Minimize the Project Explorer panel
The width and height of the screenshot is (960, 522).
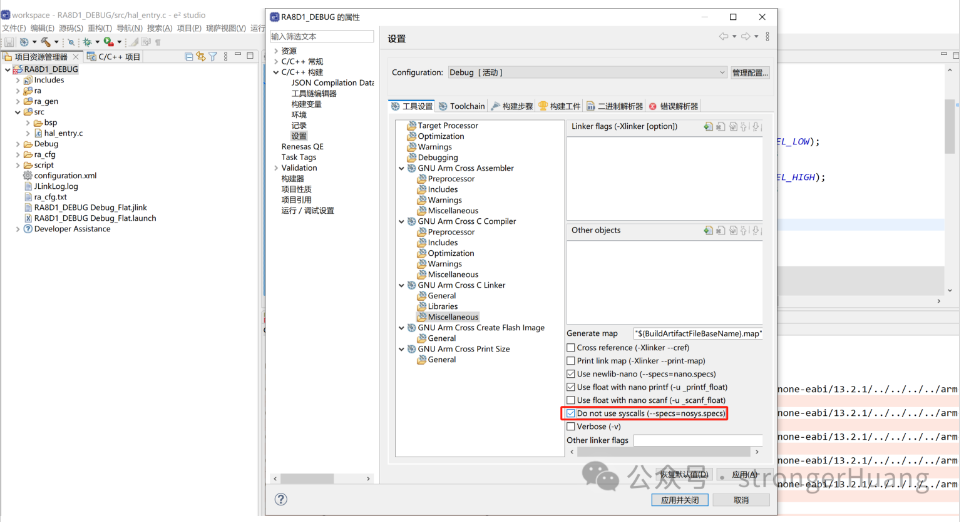238,55
